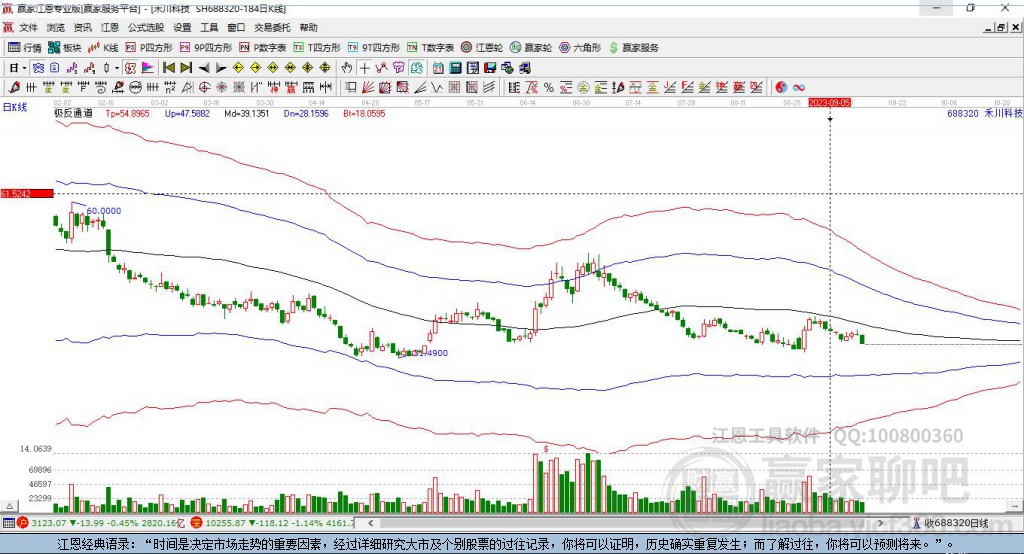
Task: Click the 深 index status icon
Action: [x=197, y=523]
